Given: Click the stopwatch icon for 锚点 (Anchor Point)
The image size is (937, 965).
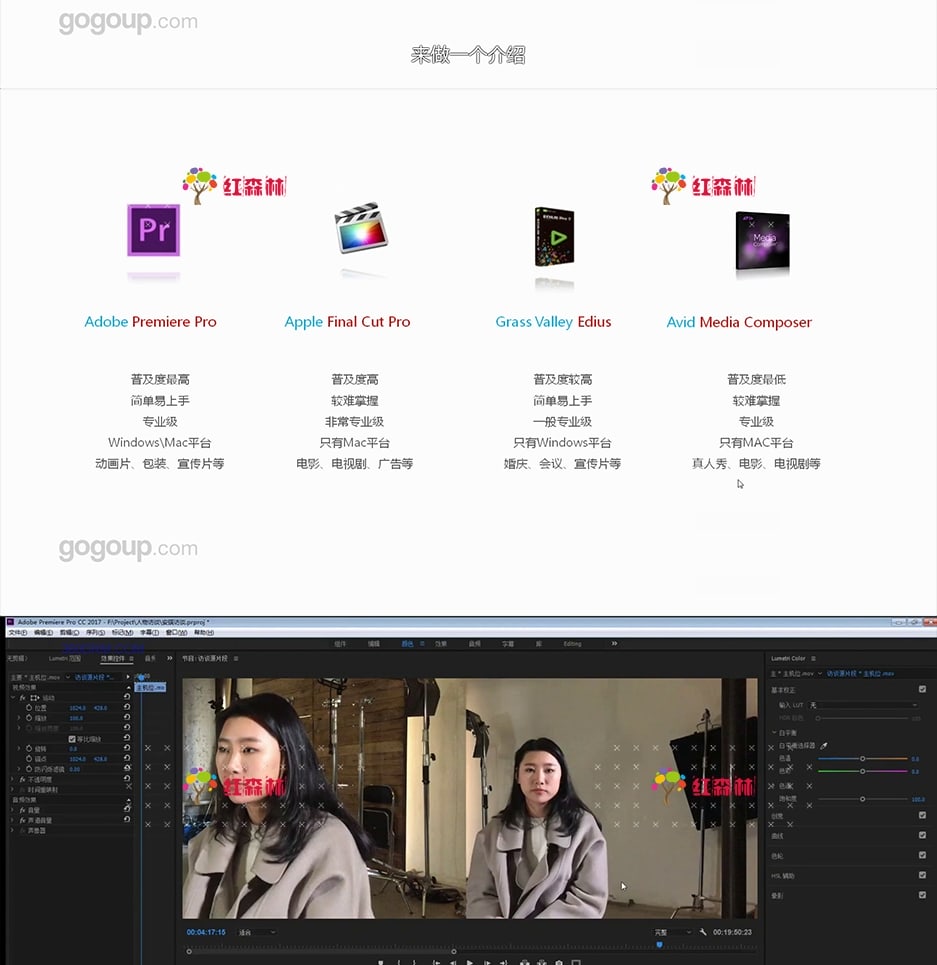Looking at the screenshot, I should (x=29, y=759).
